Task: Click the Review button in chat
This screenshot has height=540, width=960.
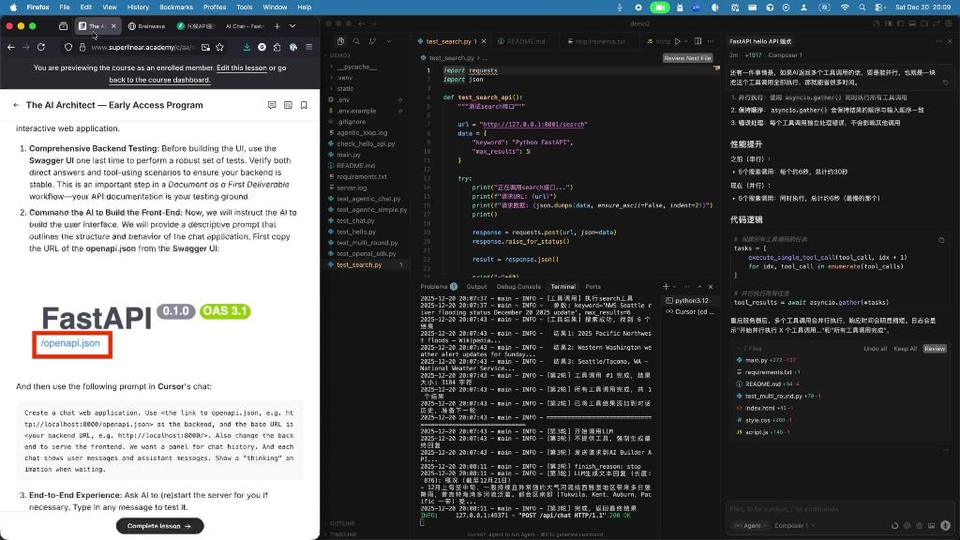Action: click(x=934, y=348)
